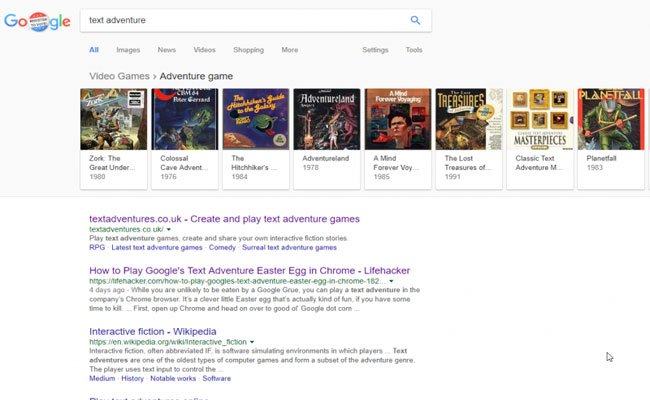The image size is (650, 400).
Task: Open the RPG sitelink
Action: (x=97, y=247)
